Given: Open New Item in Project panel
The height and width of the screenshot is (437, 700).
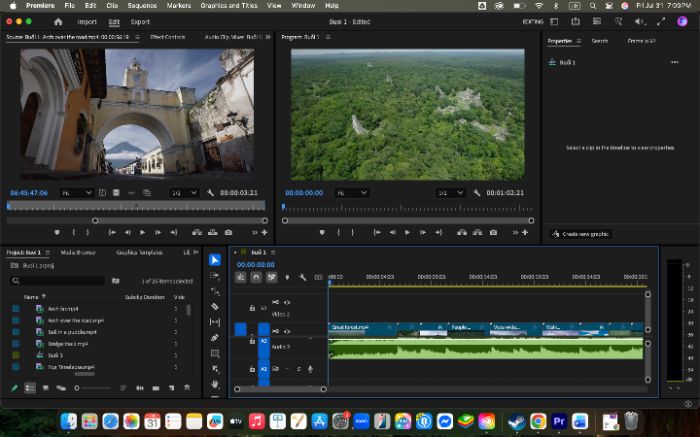Looking at the screenshot, I should coord(171,388).
